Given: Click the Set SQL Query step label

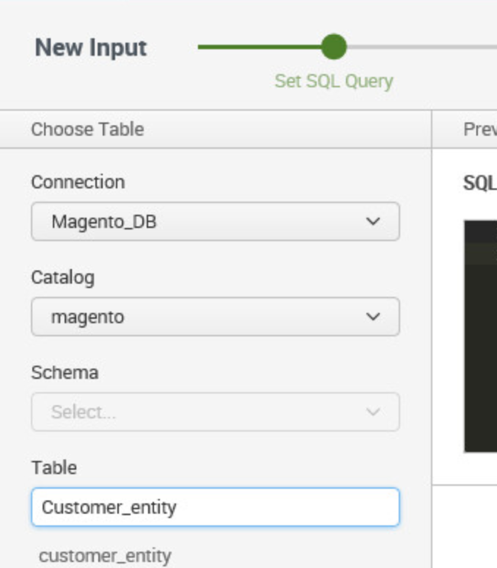Looking at the screenshot, I should 334,81.
